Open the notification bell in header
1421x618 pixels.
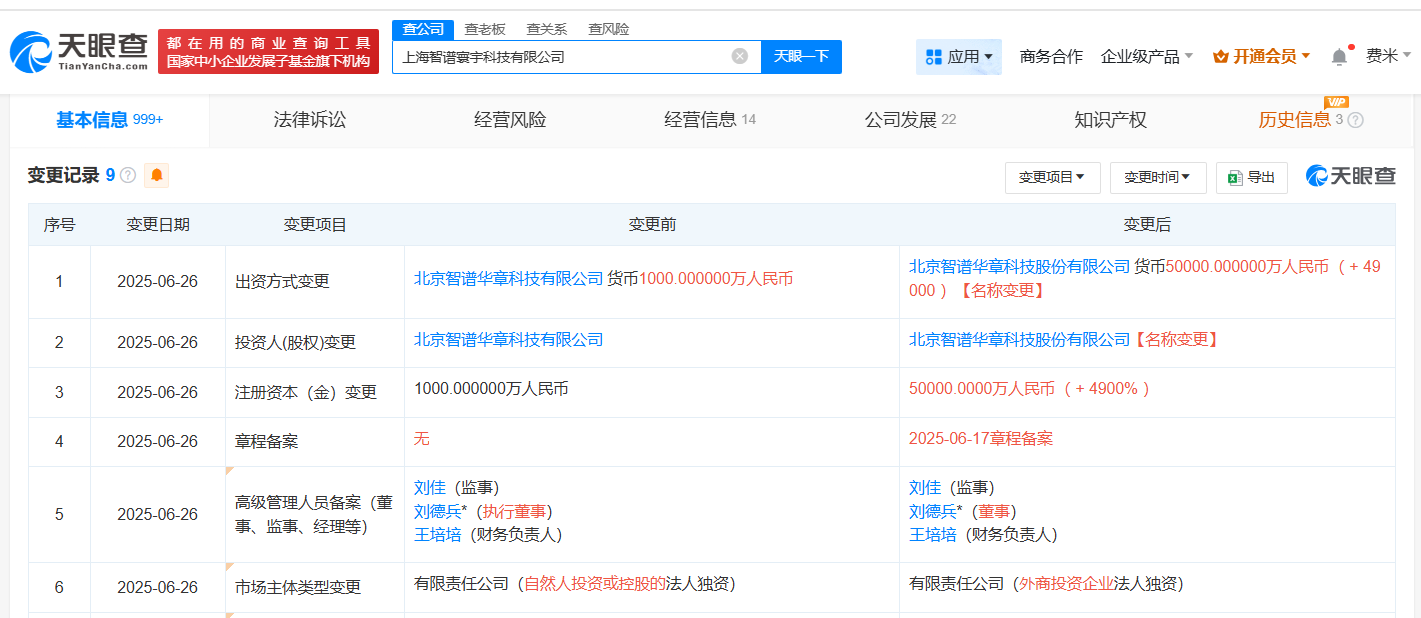click(1339, 57)
